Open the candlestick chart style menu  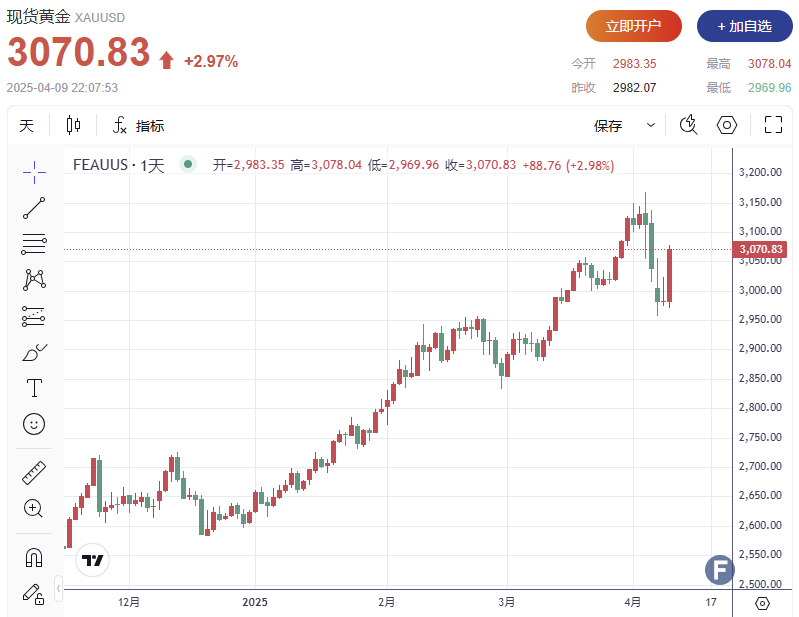73,125
